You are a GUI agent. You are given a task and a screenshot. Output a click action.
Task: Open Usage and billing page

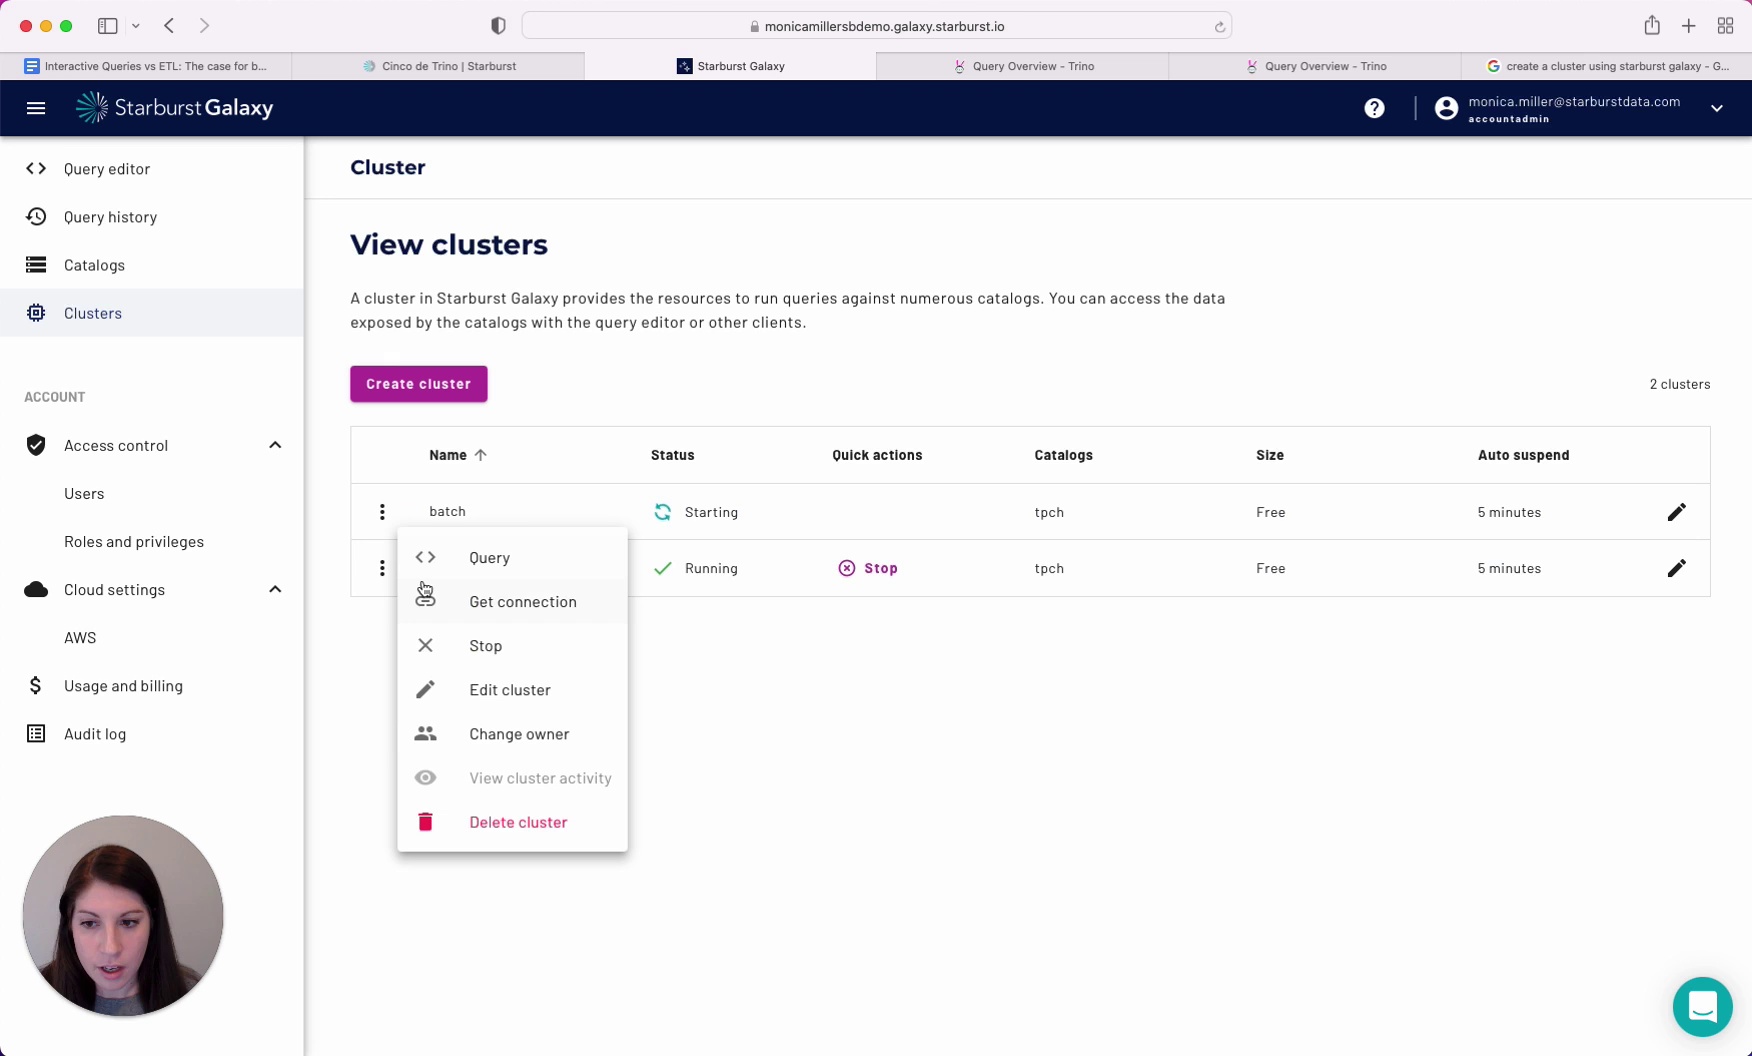click(152, 685)
